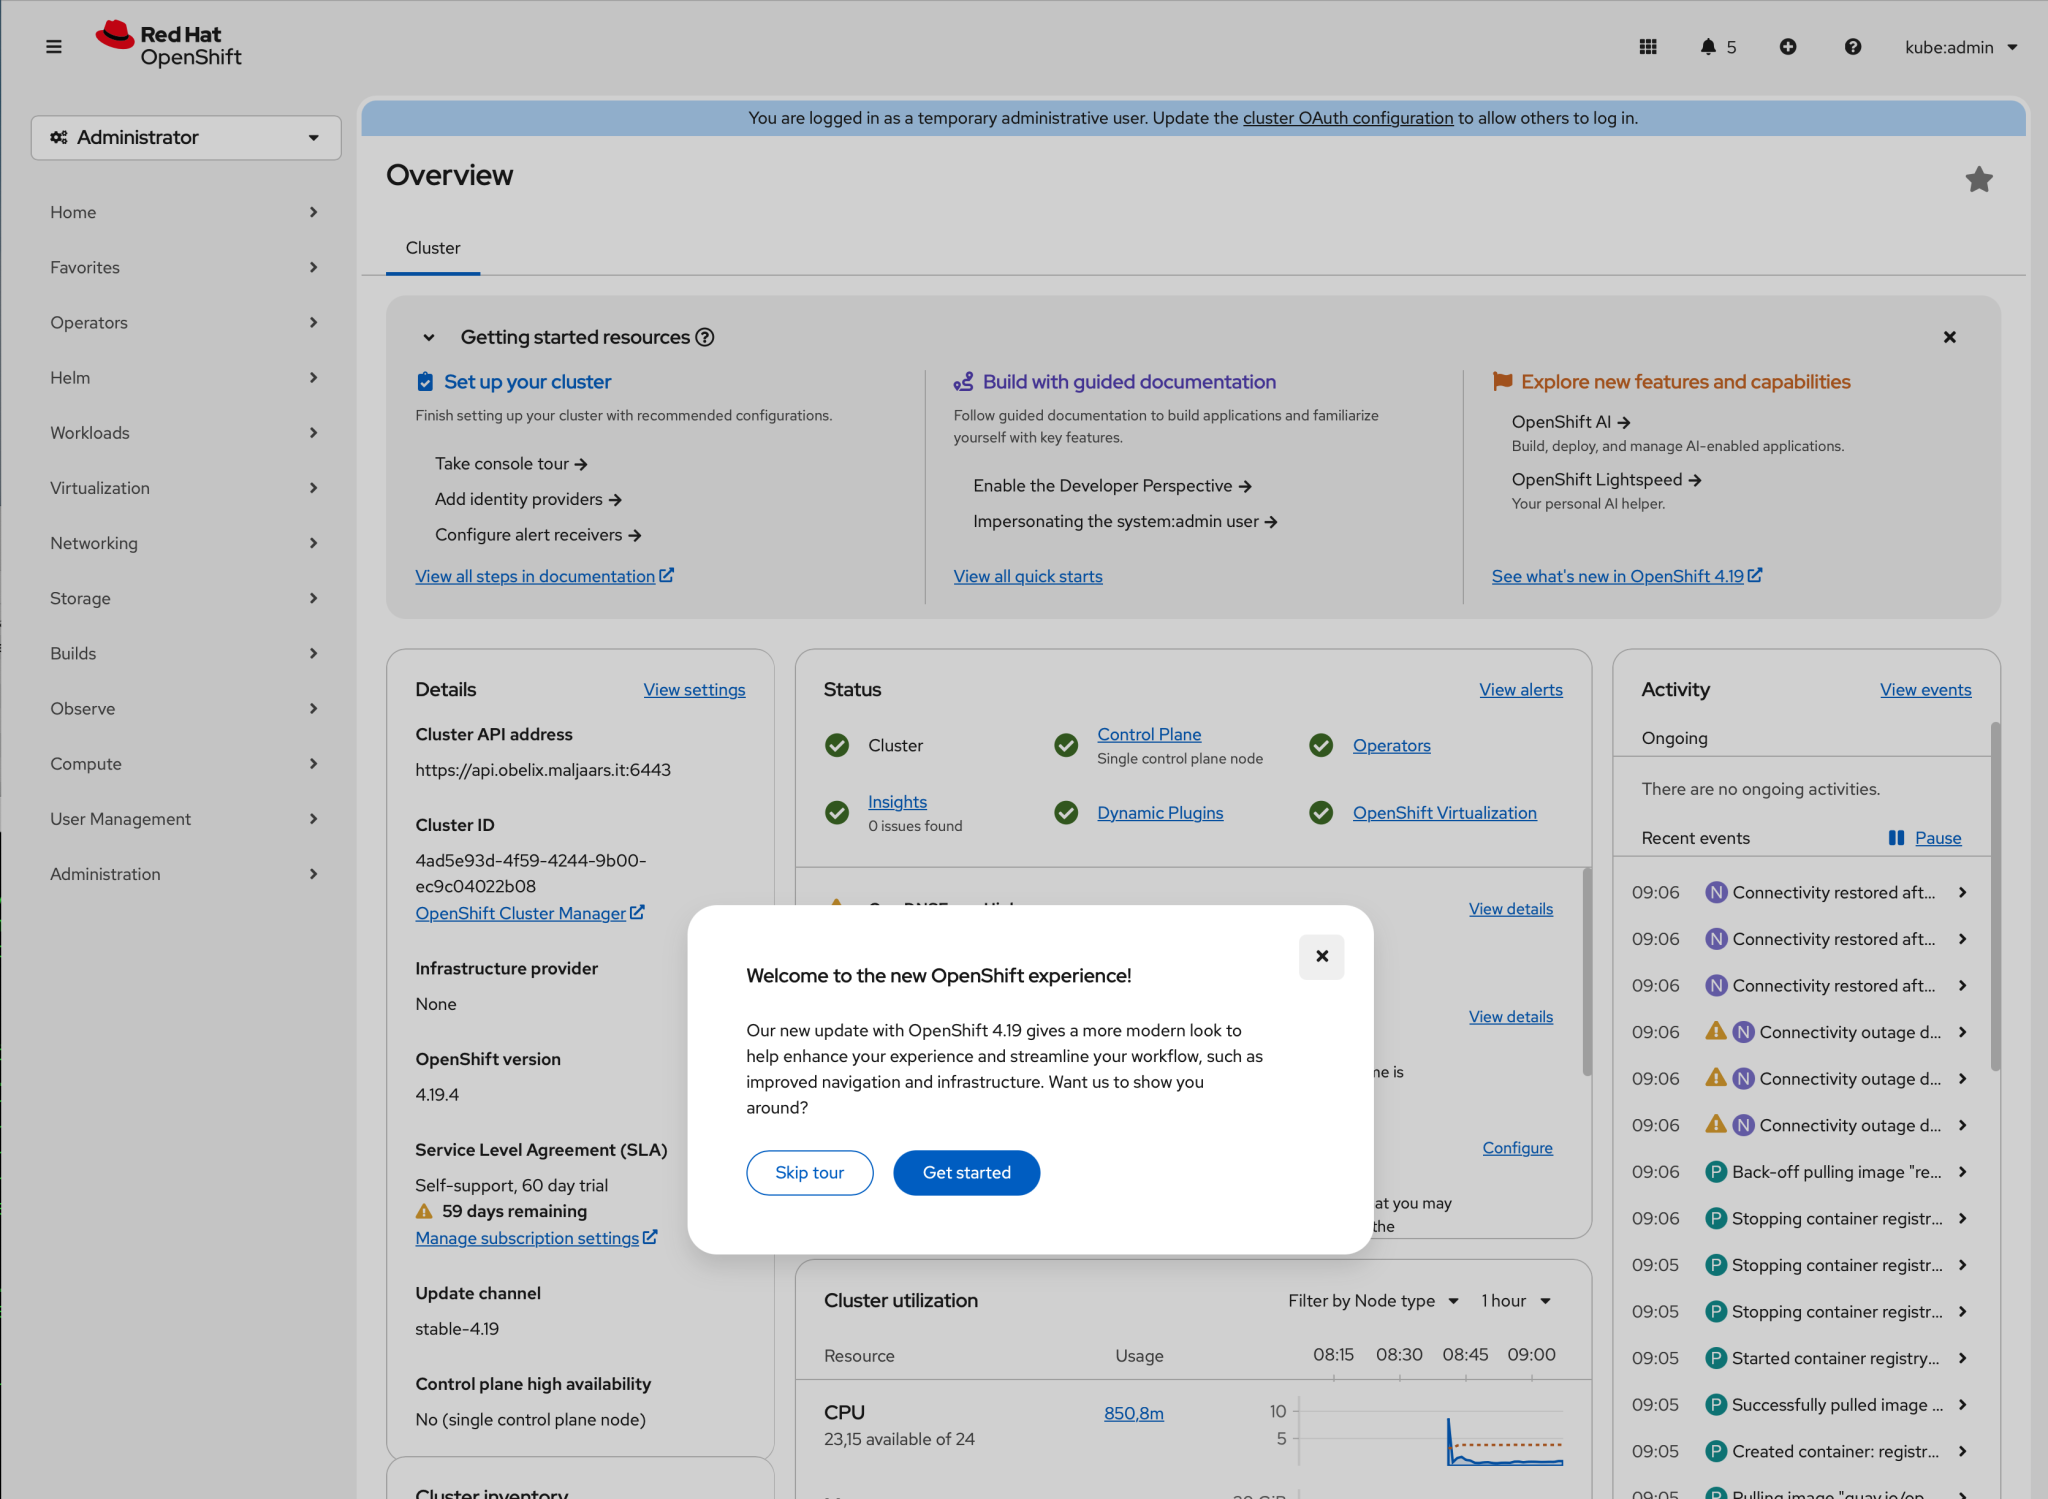The image size is (2048, 1499).
Task: Toggle the navigation sidebar hamburger icon
Action: pyautogui.click(x=54, y=46)
